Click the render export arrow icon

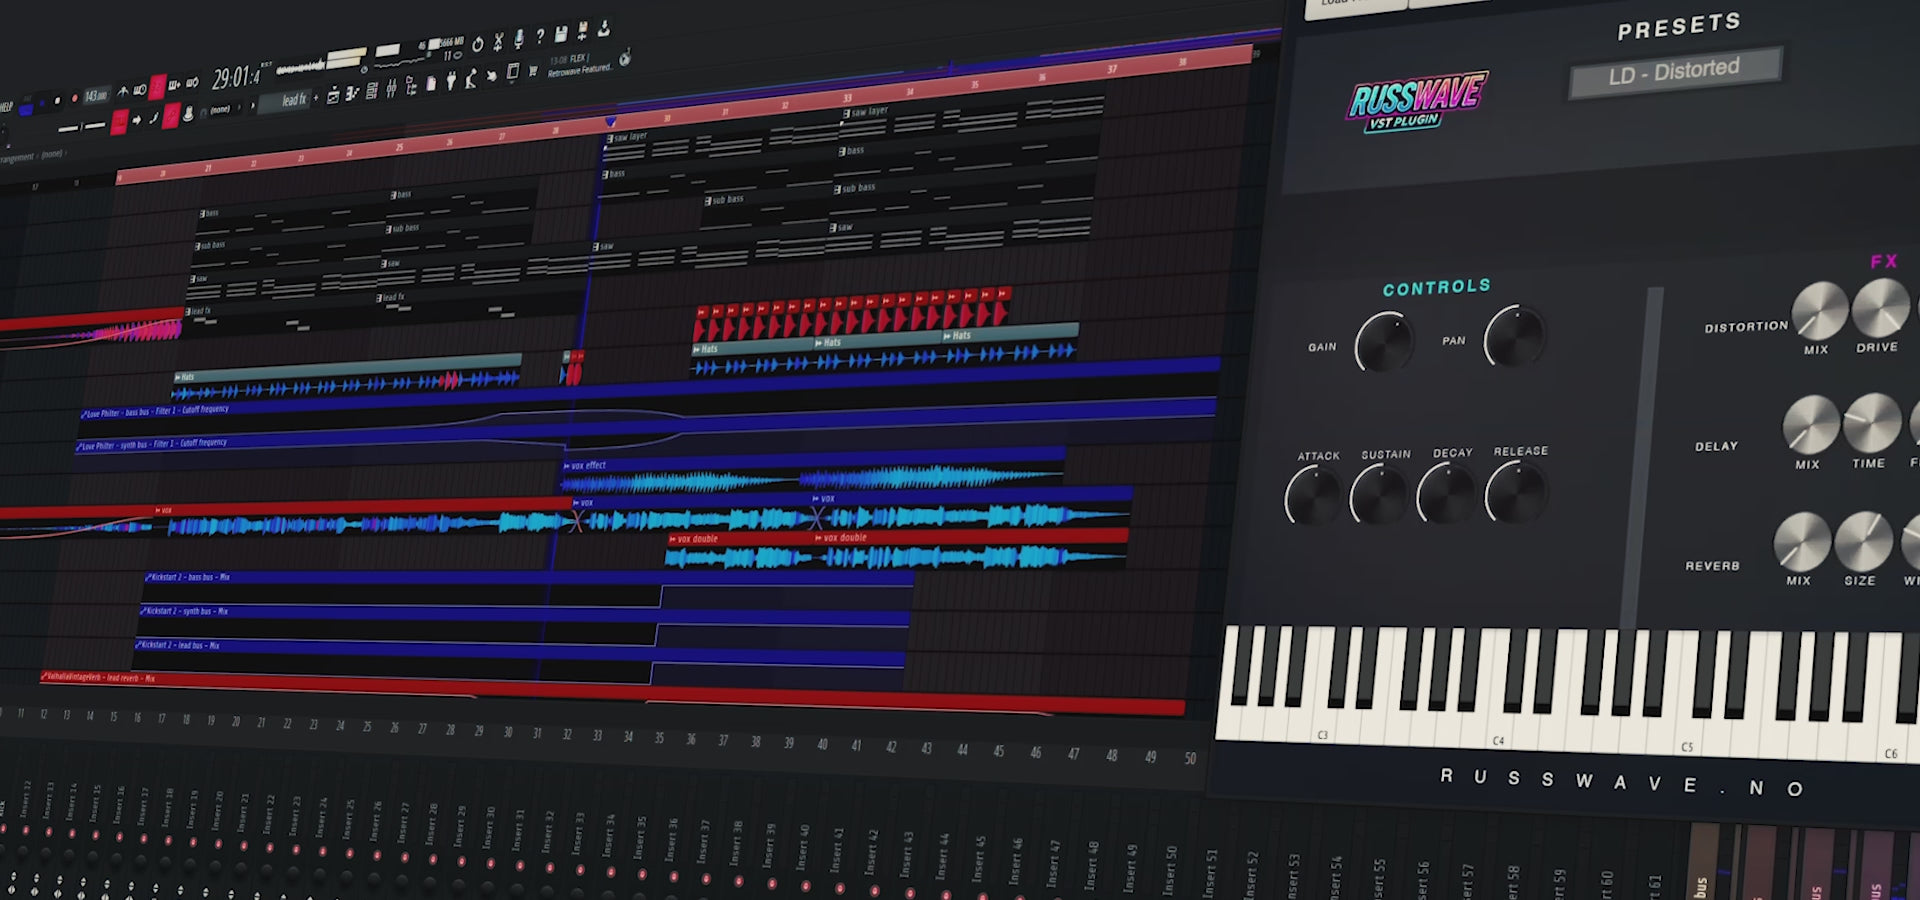(x=603, y=28)
